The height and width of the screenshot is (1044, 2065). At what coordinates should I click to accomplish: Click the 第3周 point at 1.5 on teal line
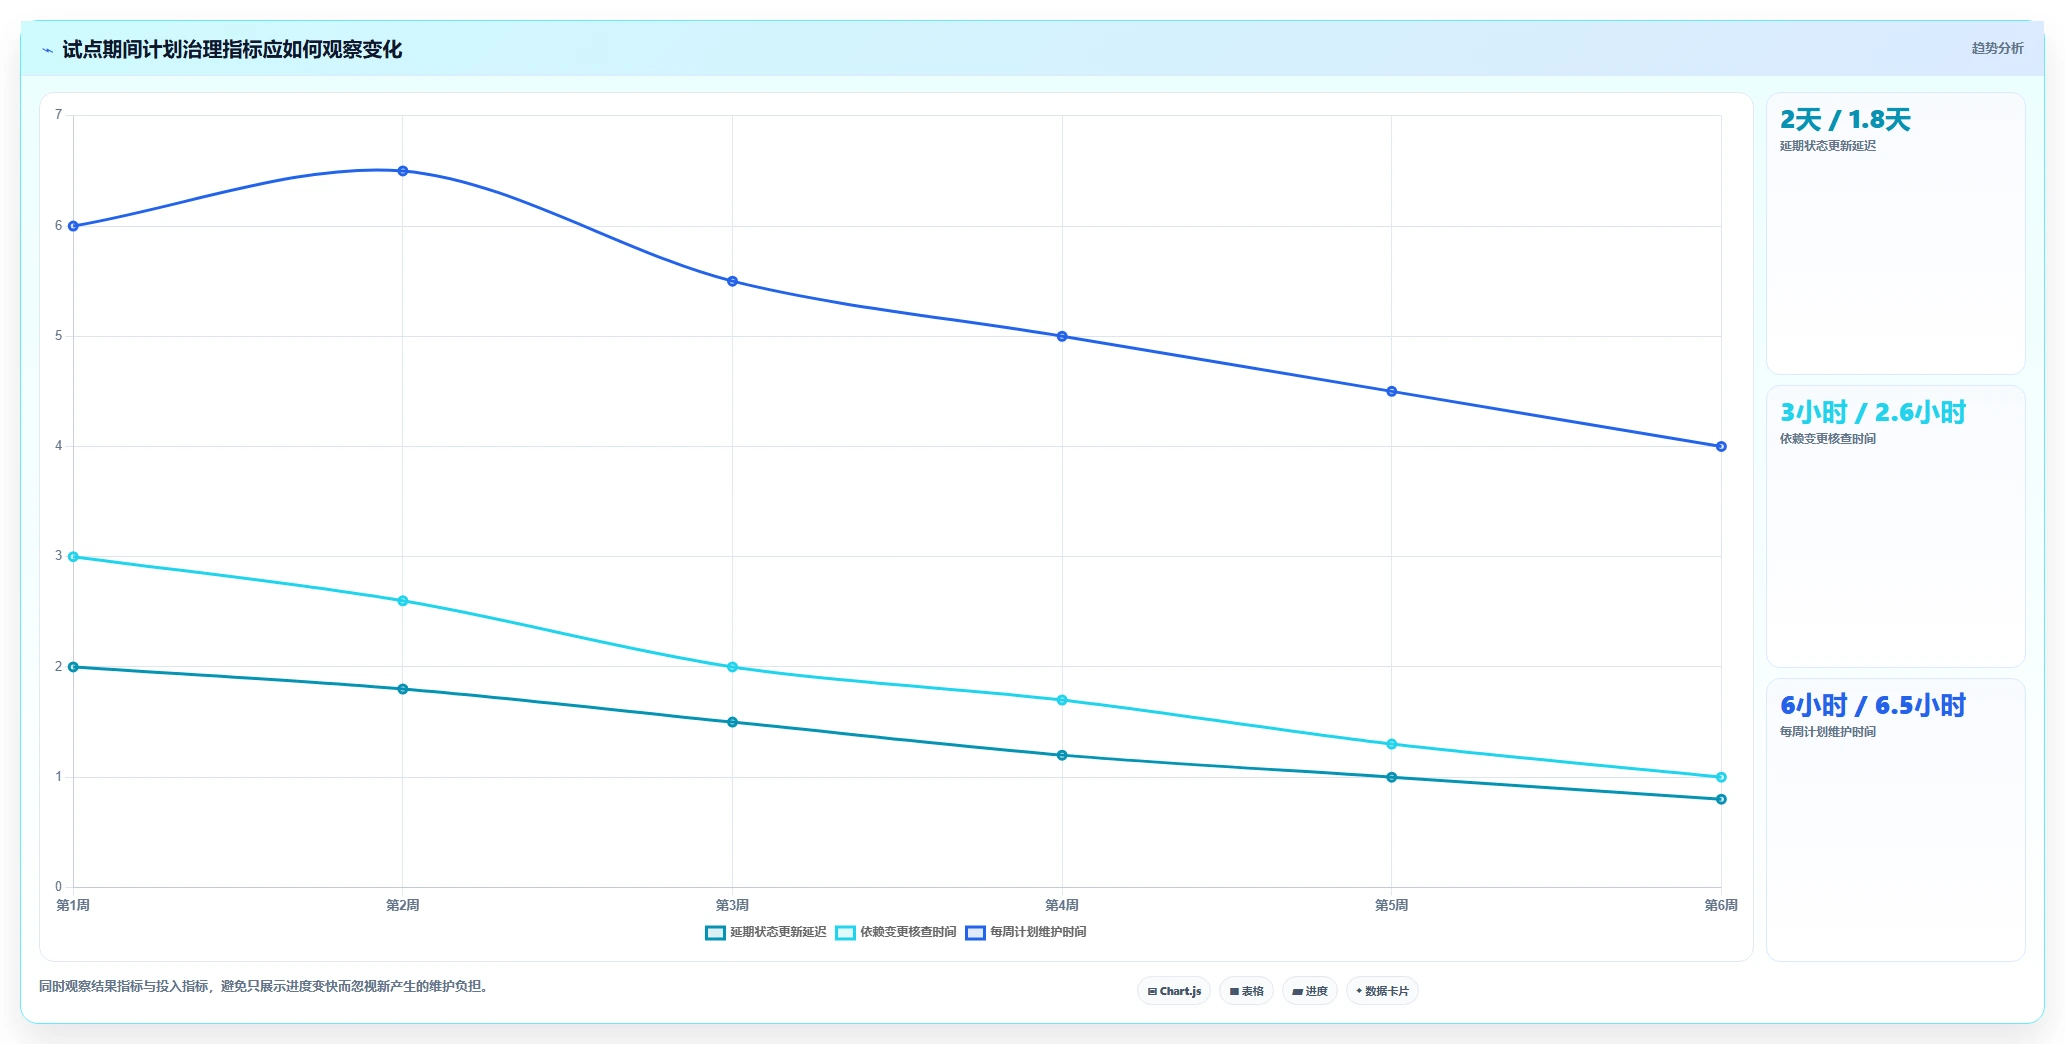(x=733, y=722)
